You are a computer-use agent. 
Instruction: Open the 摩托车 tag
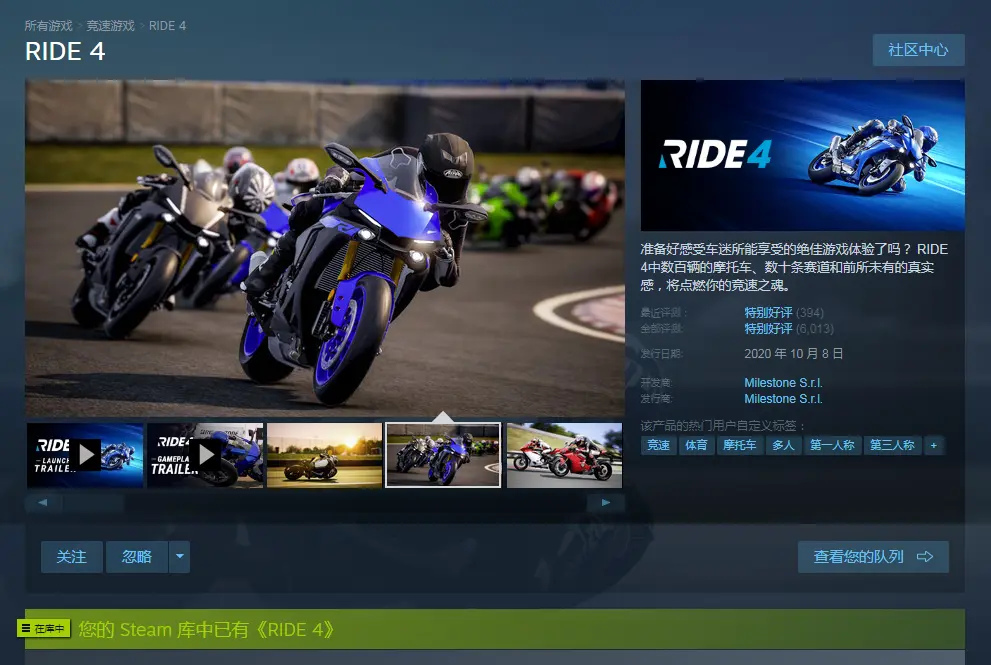click(739, 445)
